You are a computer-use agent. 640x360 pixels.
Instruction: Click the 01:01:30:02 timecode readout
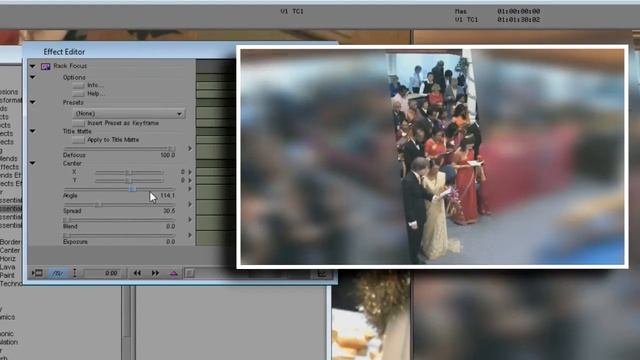tap(518, 20)
